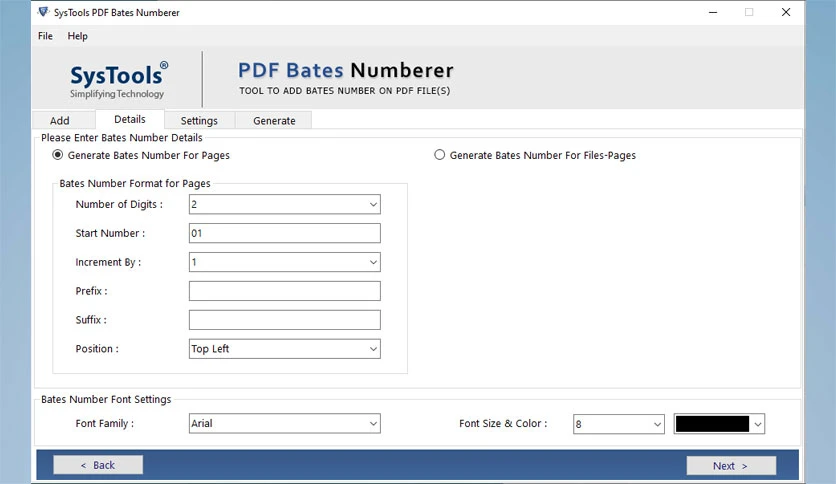Image resolution: width=836 pixels, height=484 pixels.
Task: Open the File menu
Action: point(45,36)
